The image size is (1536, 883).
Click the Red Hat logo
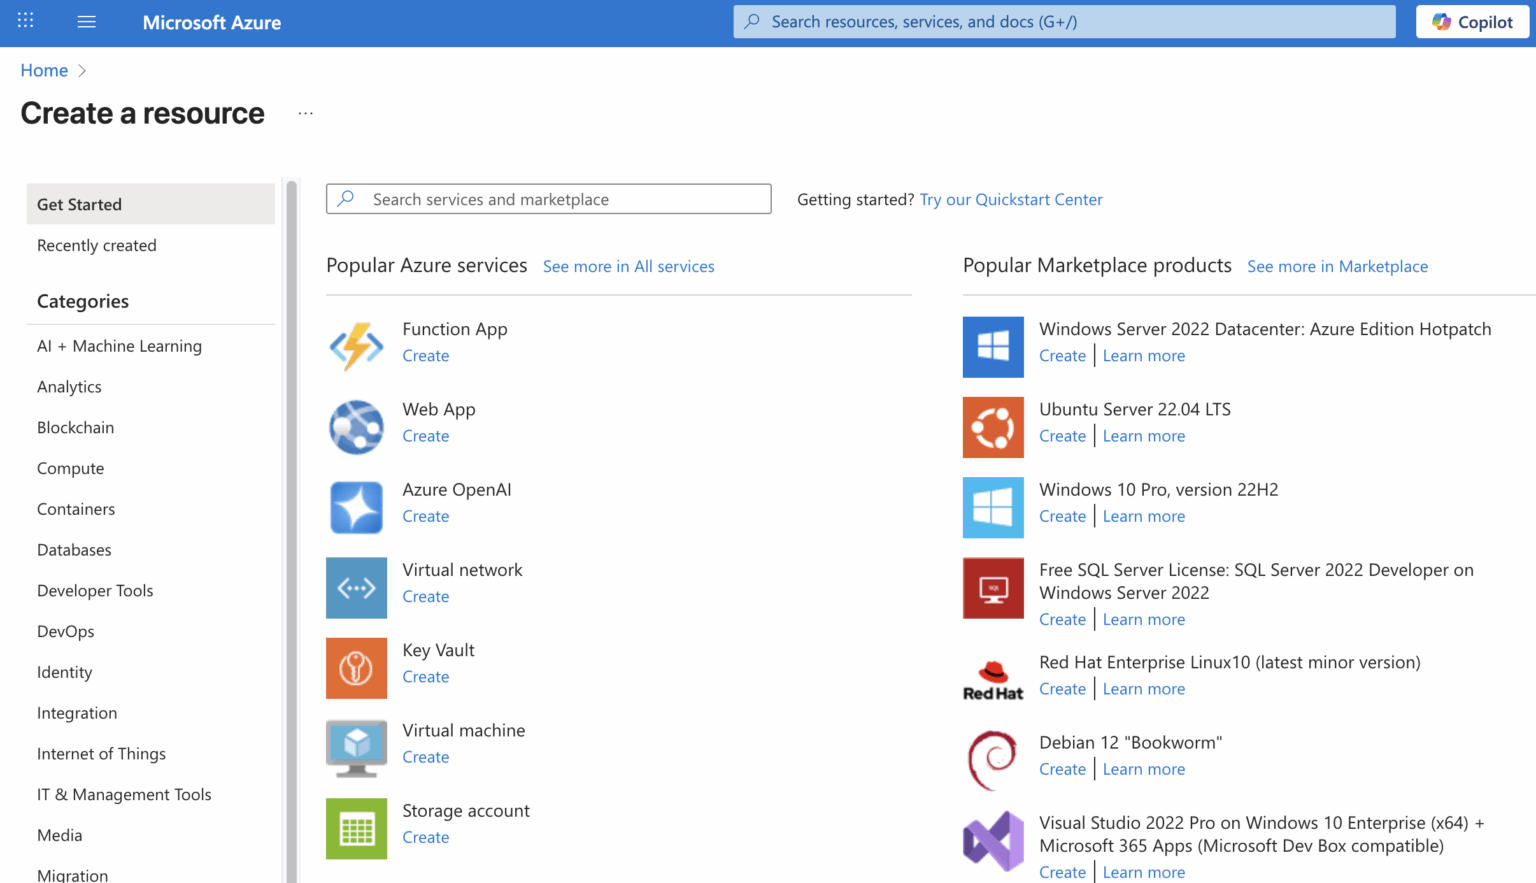pyautogui.click(x=993, y=680)
